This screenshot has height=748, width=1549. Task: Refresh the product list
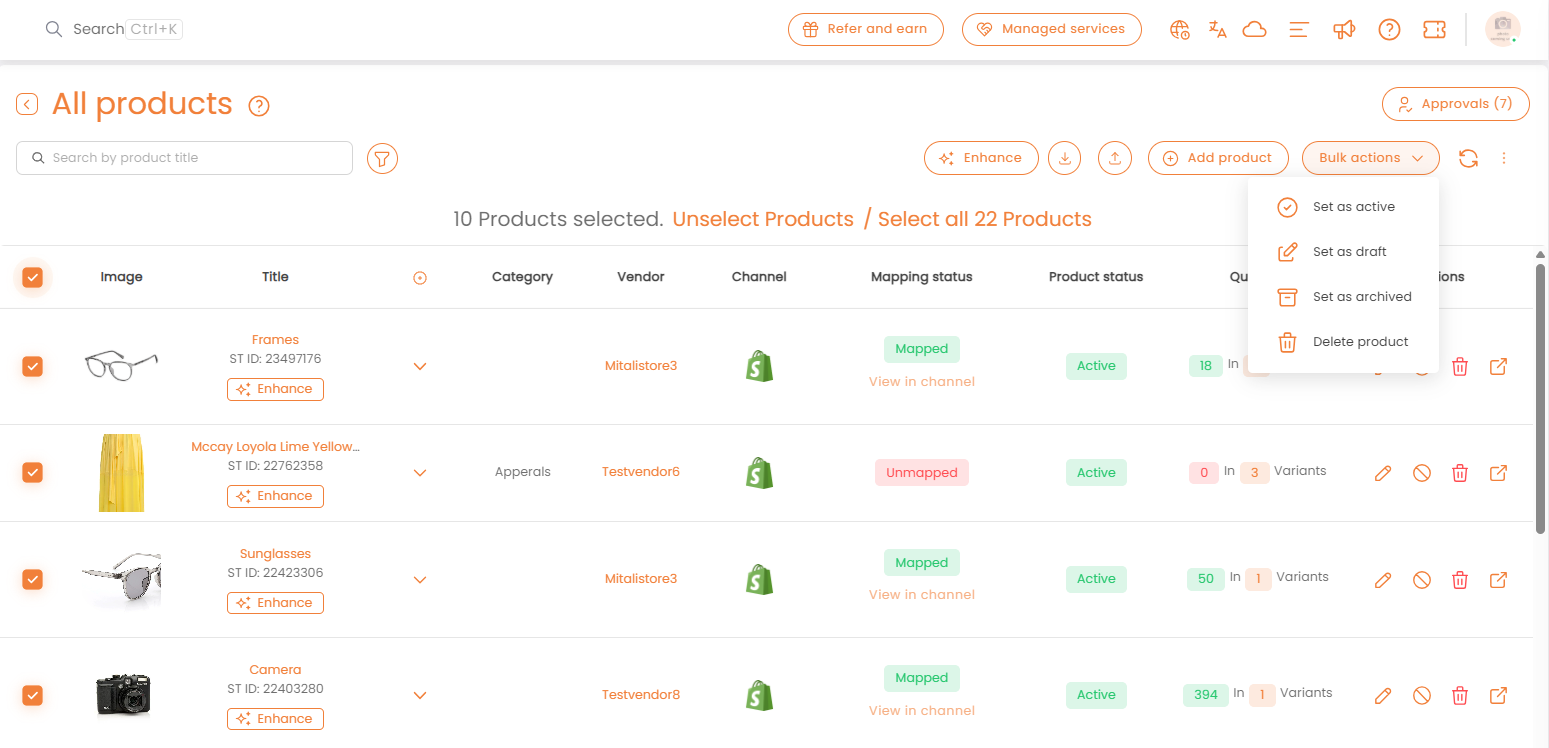[x=1468, y=158]
